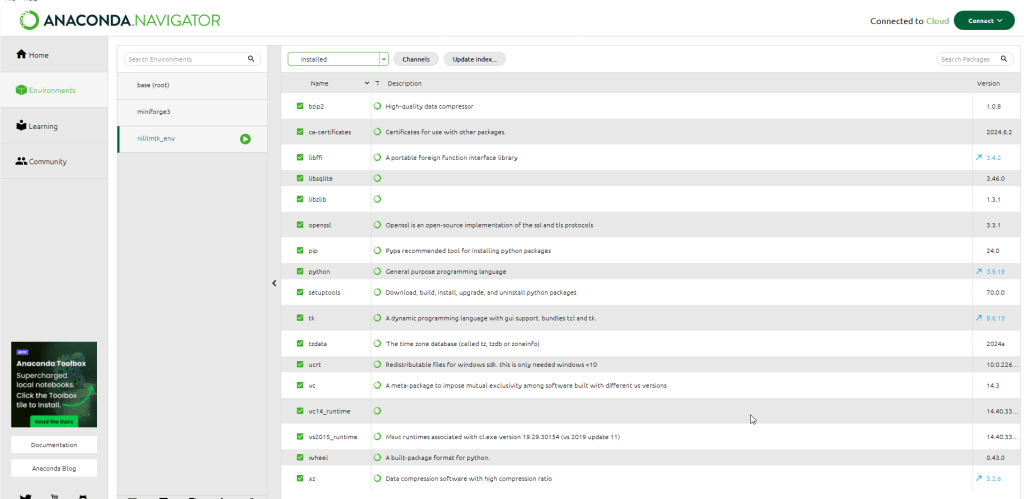1024x499 pixels.
Task: Toggle the setuptools package checkbox
Action: [300, 293]
